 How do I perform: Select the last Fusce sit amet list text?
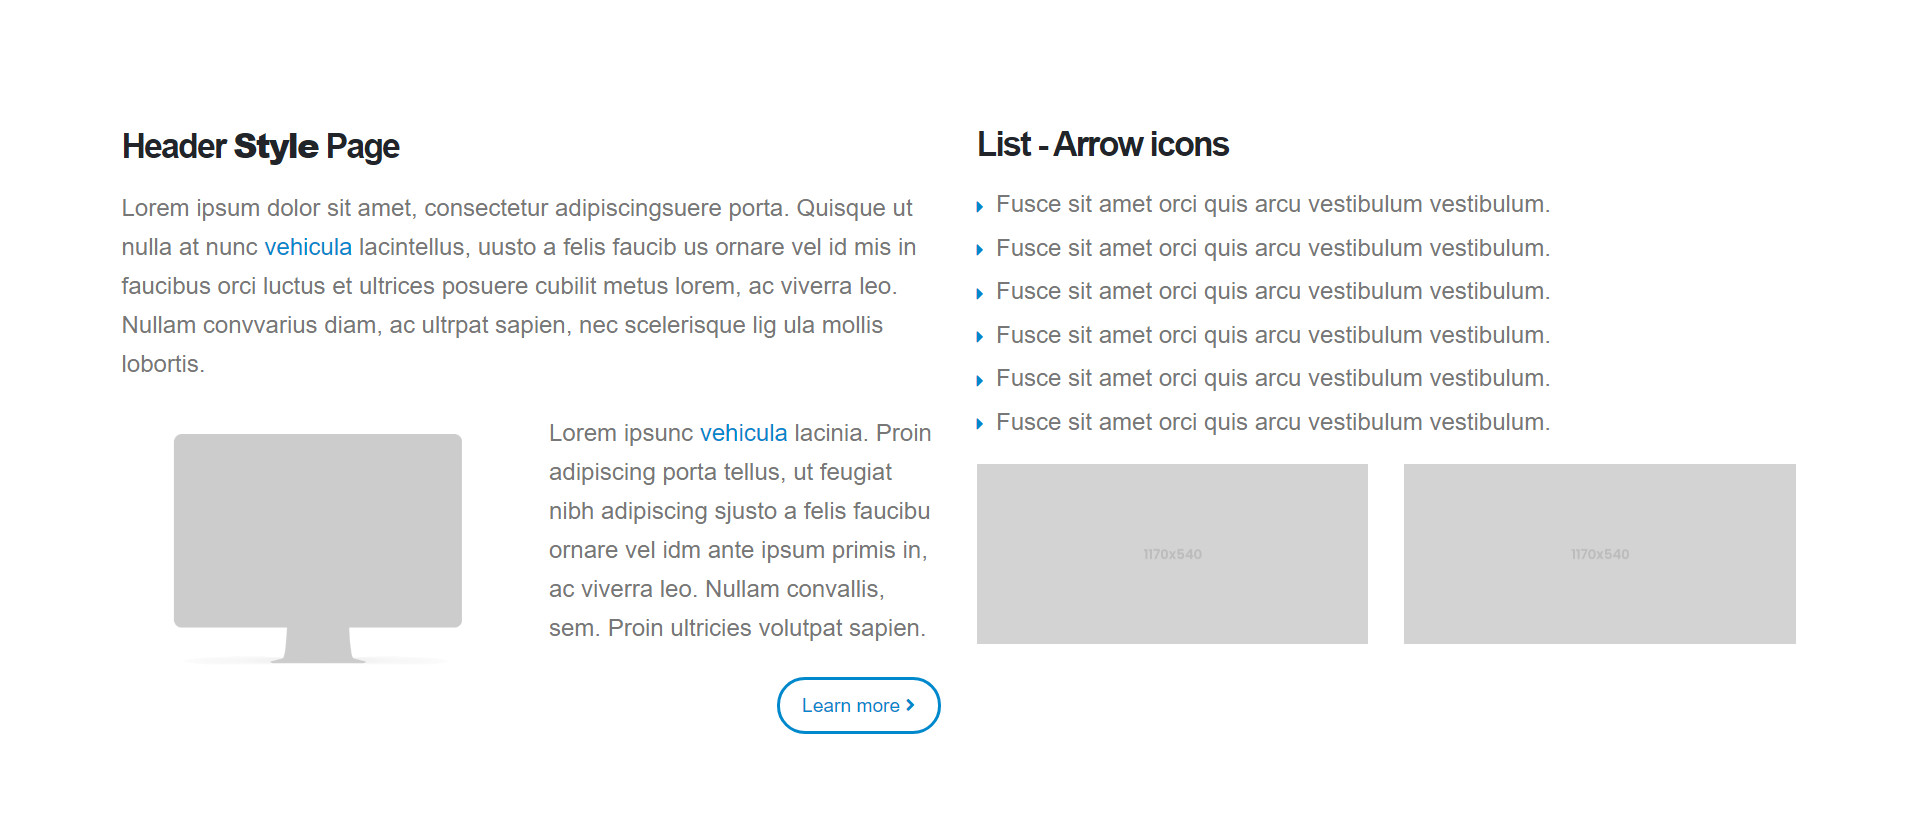1273,422
